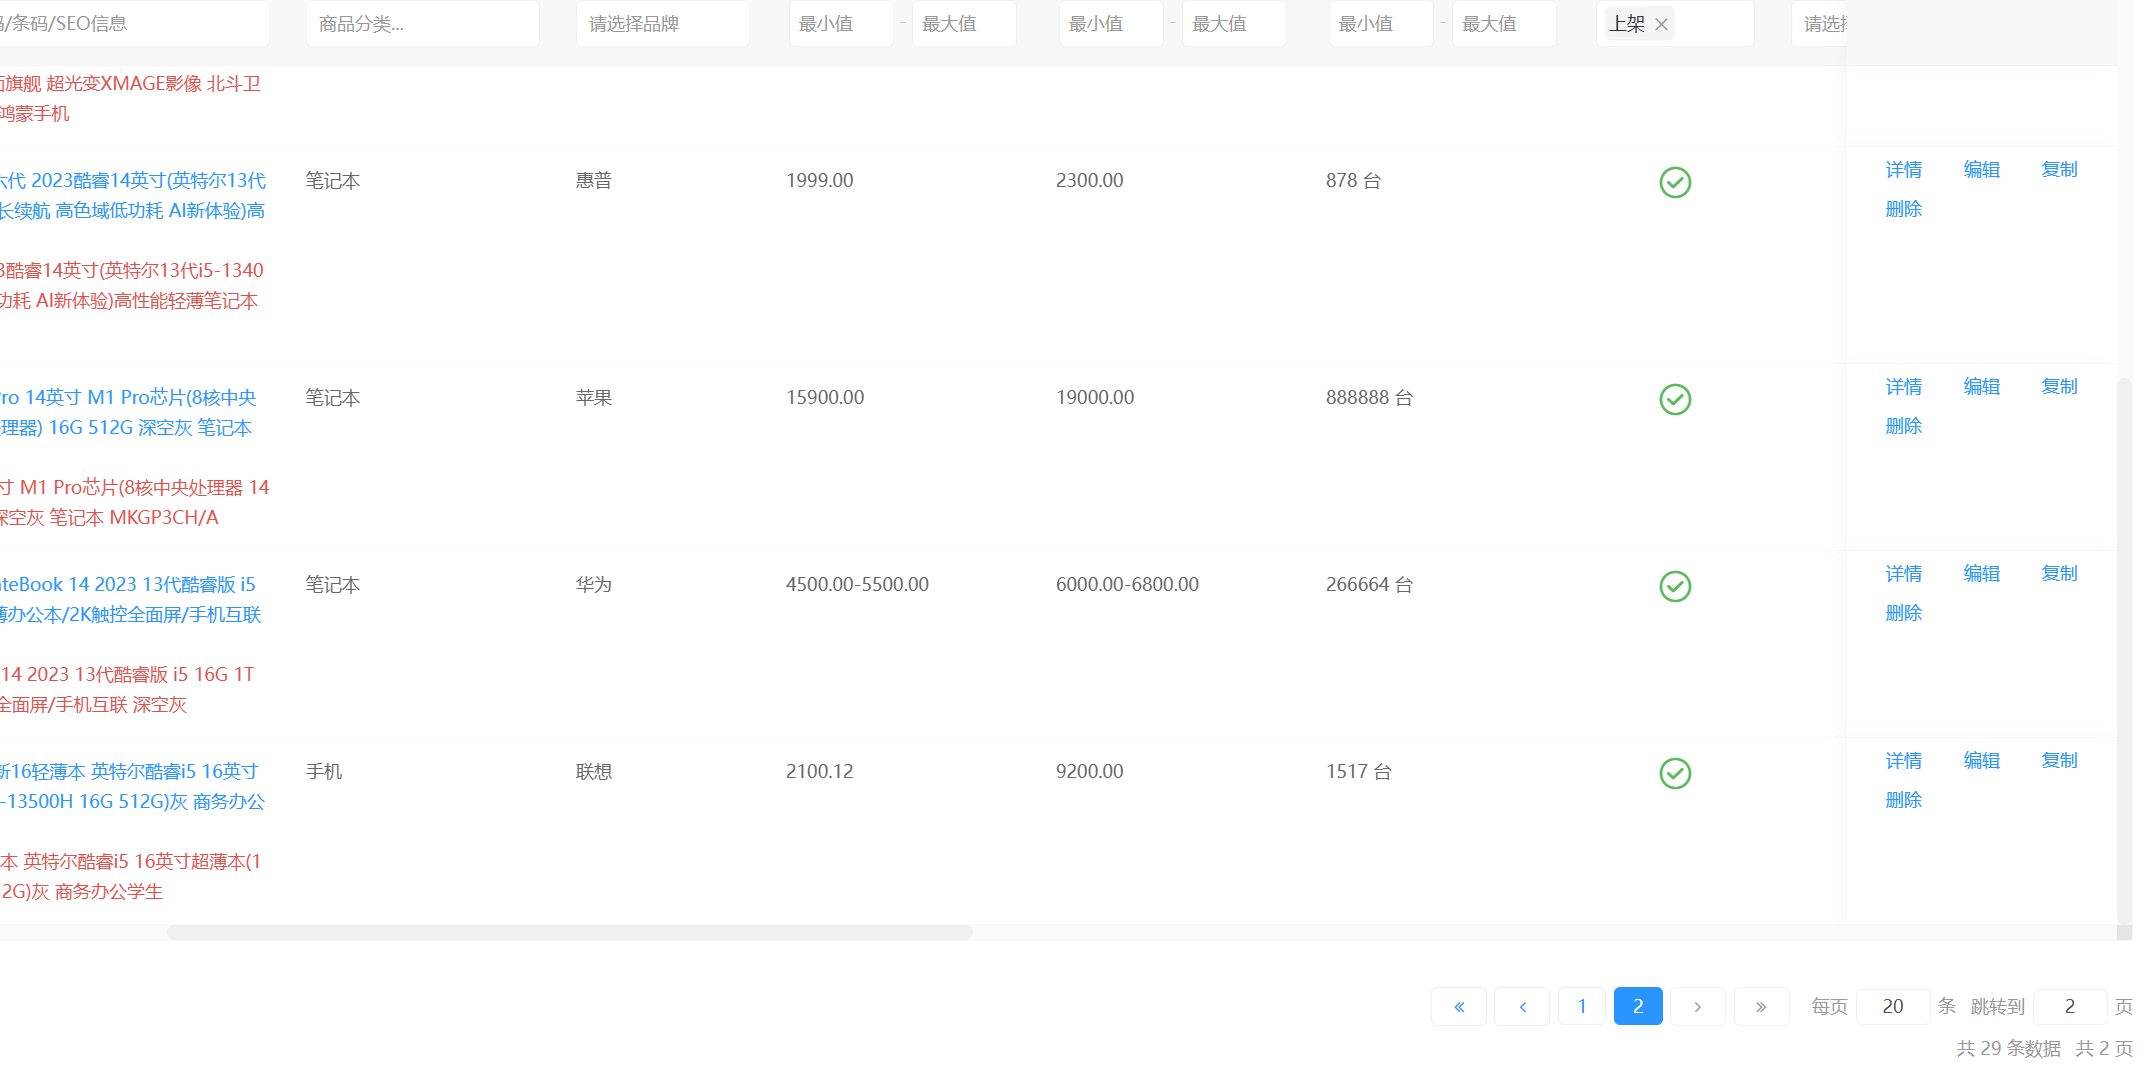Click 复制 for the 华为 laptop
2150x1086 pixels.
tap(2059, 574)
